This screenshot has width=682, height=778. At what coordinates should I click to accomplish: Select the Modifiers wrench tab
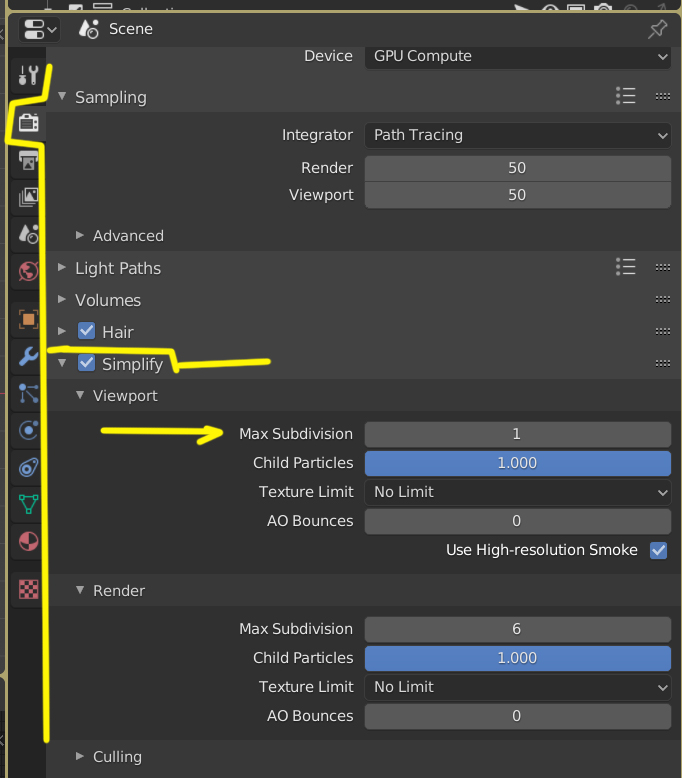(29, 356)
